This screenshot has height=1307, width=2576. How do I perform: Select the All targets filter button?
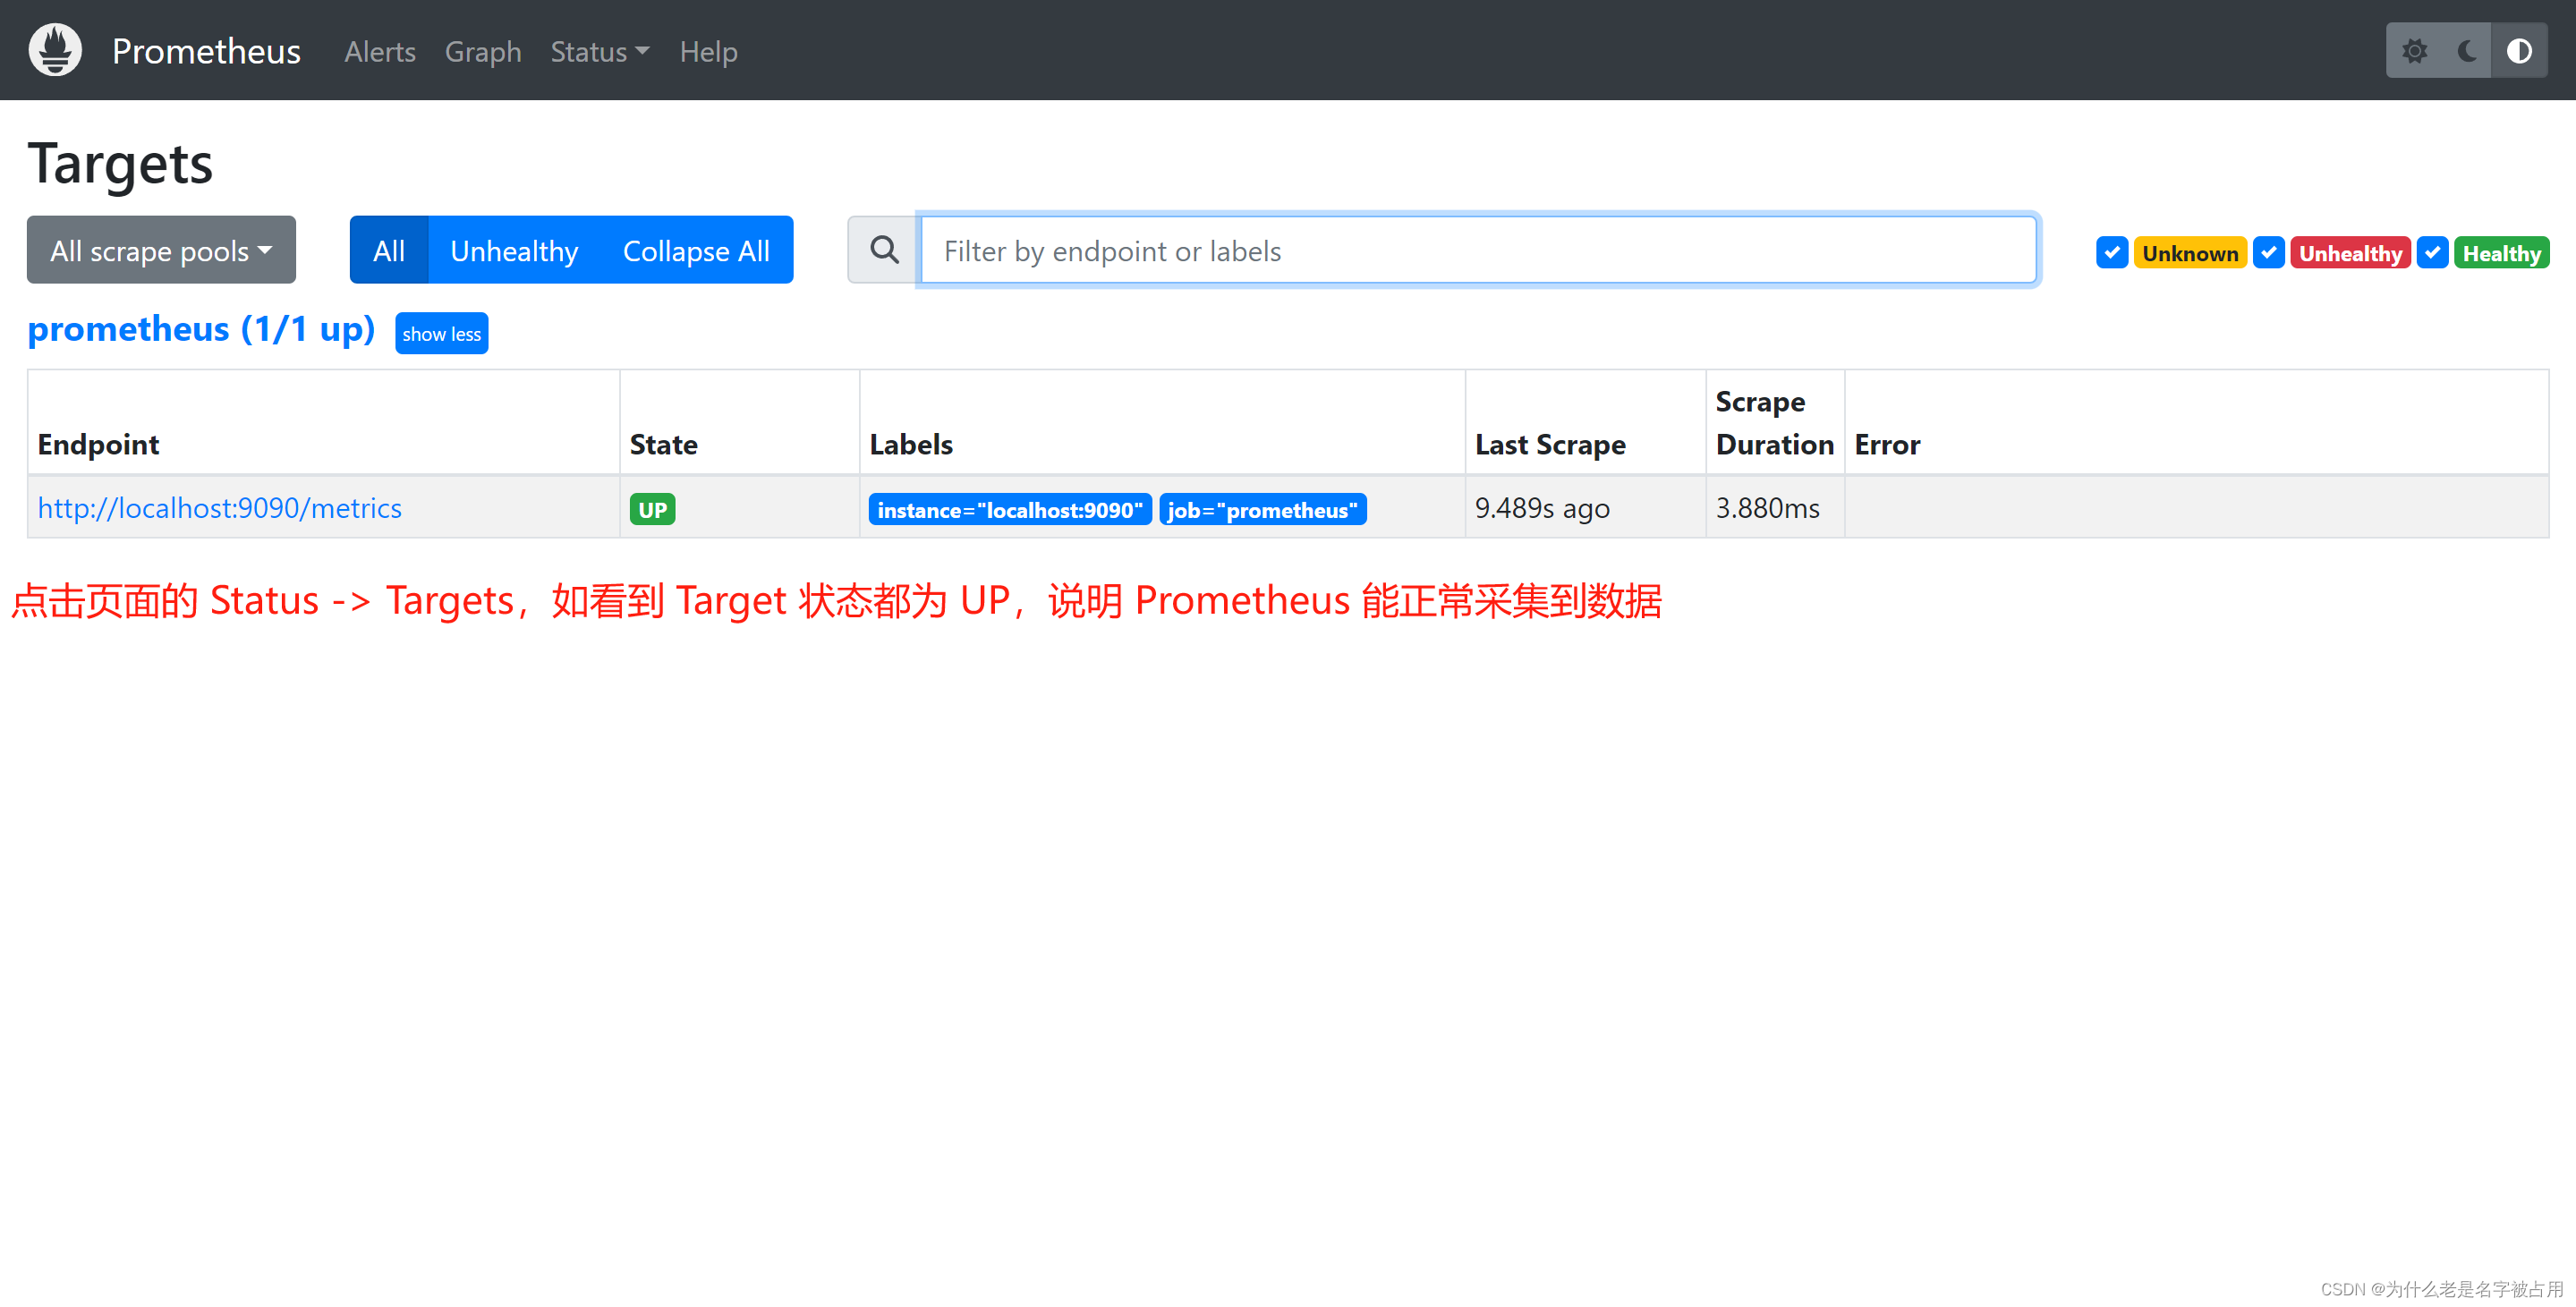(x=389, y=250)
